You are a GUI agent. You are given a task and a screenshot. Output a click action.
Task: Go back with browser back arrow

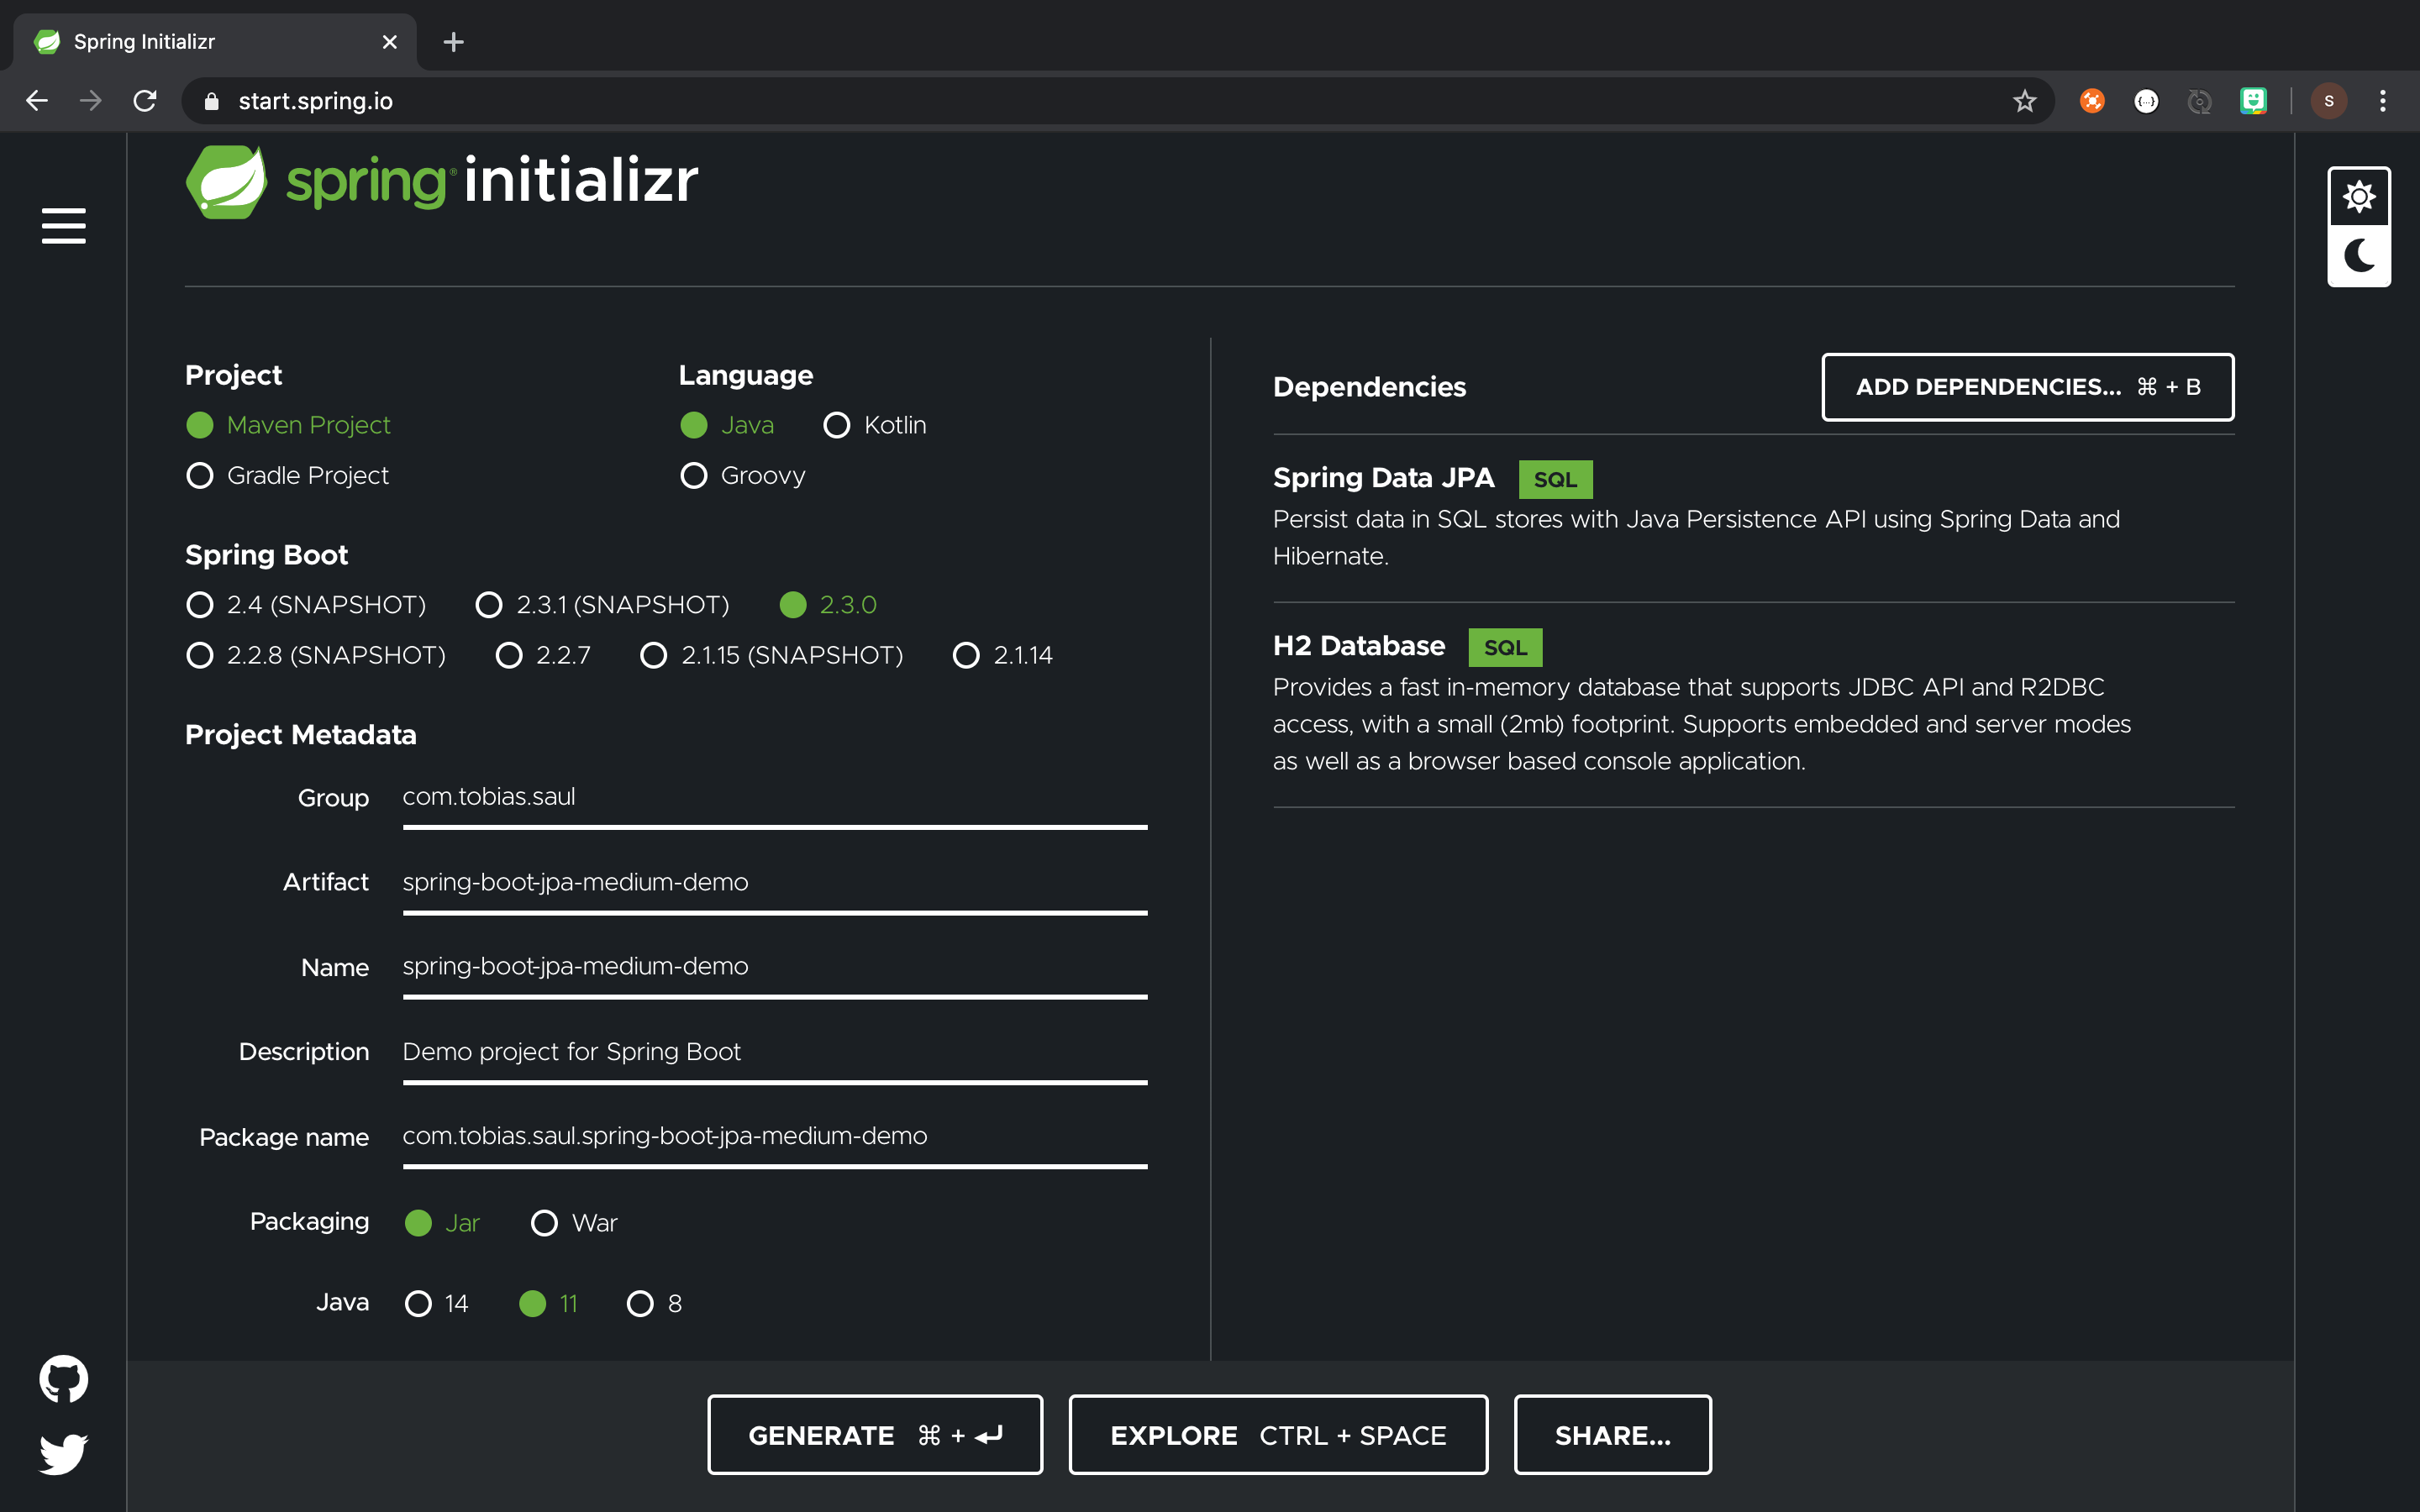(37, 101)
